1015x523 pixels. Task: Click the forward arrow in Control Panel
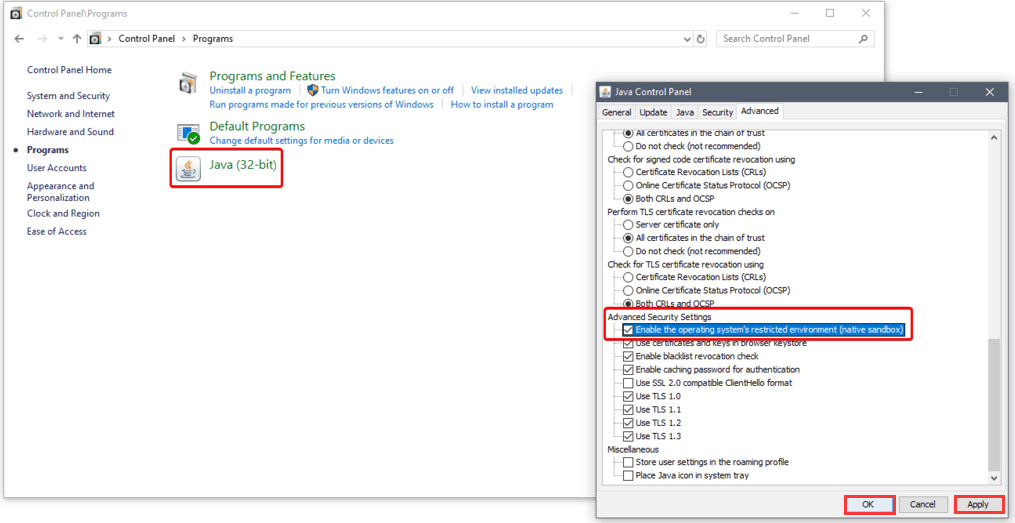[42, 39]
